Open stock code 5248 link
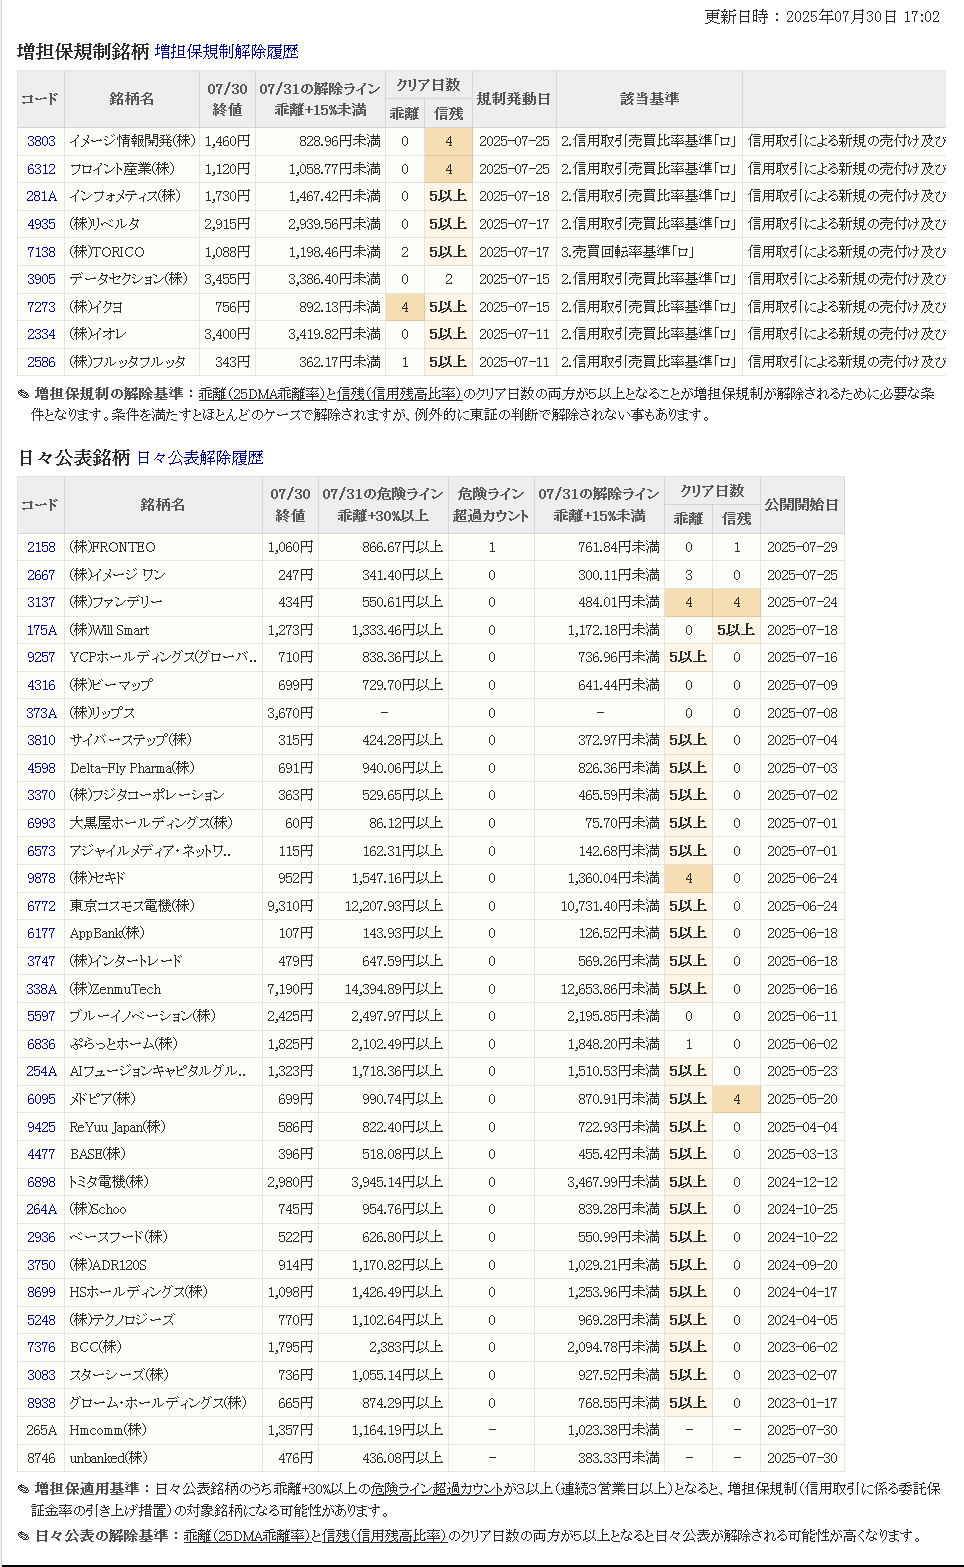The height and width of the screenshot is (1567, 964). 41,1320
